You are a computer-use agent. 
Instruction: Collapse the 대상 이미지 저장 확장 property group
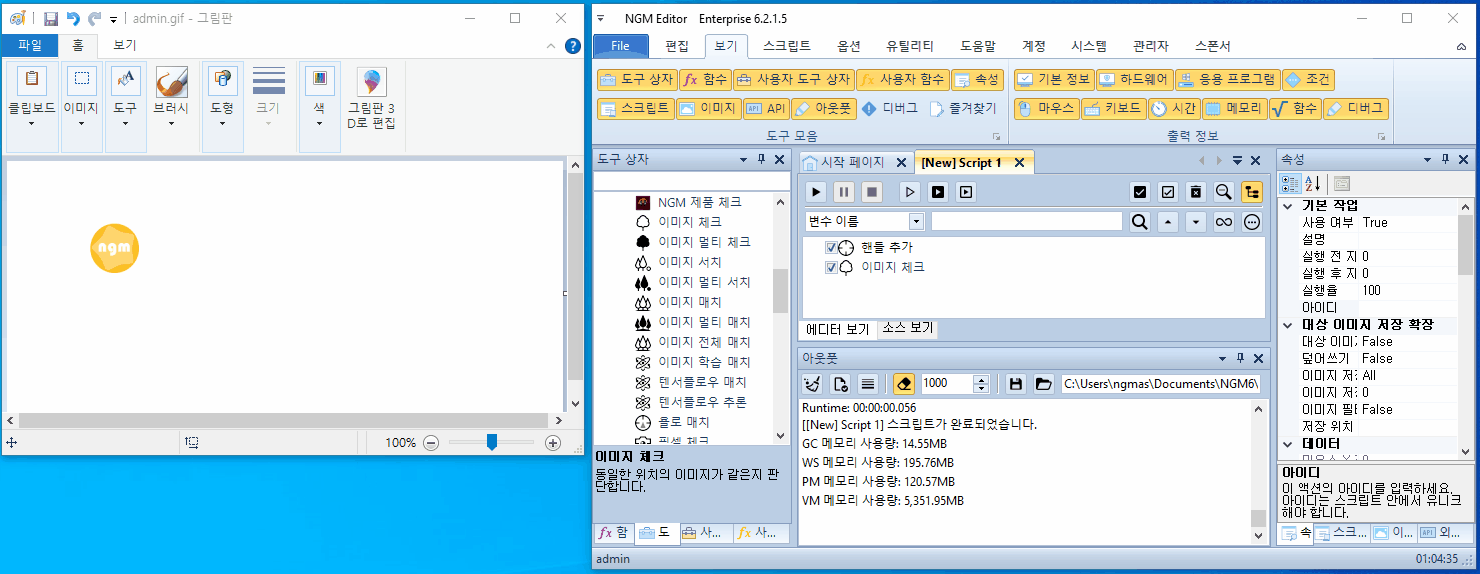pos(1288,325)
